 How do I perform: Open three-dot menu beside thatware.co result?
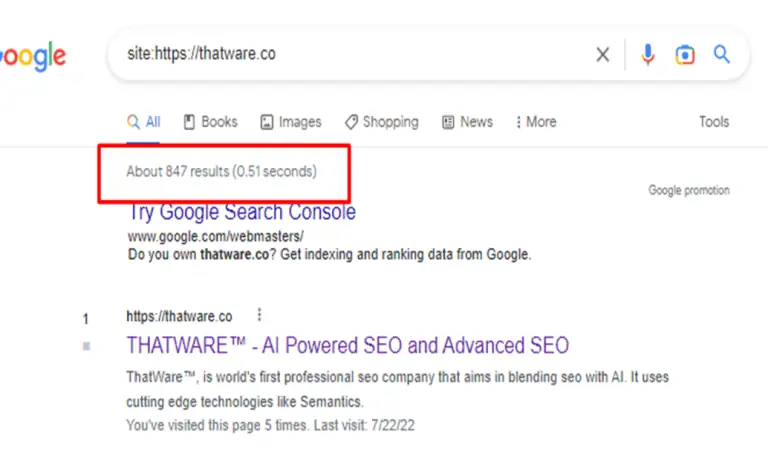[259, 315]
